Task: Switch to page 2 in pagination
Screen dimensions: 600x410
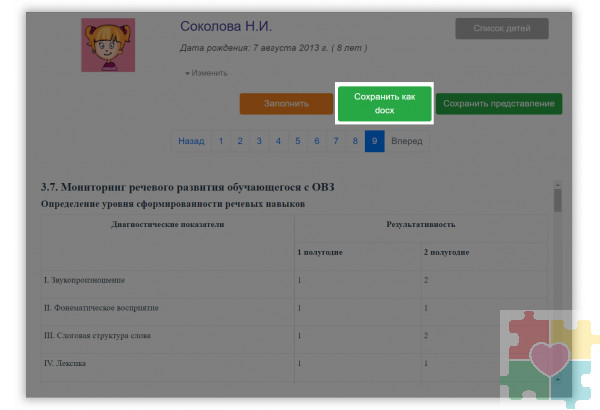Action: [240, 142]
